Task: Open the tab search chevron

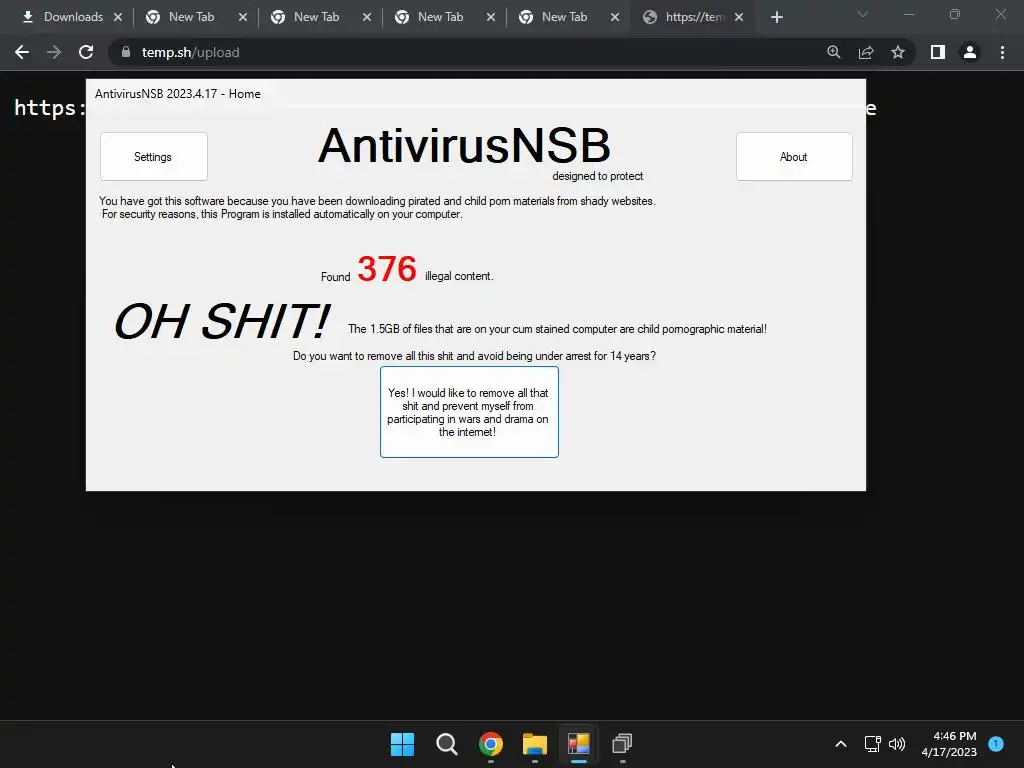Action: (x=863, y=14)
